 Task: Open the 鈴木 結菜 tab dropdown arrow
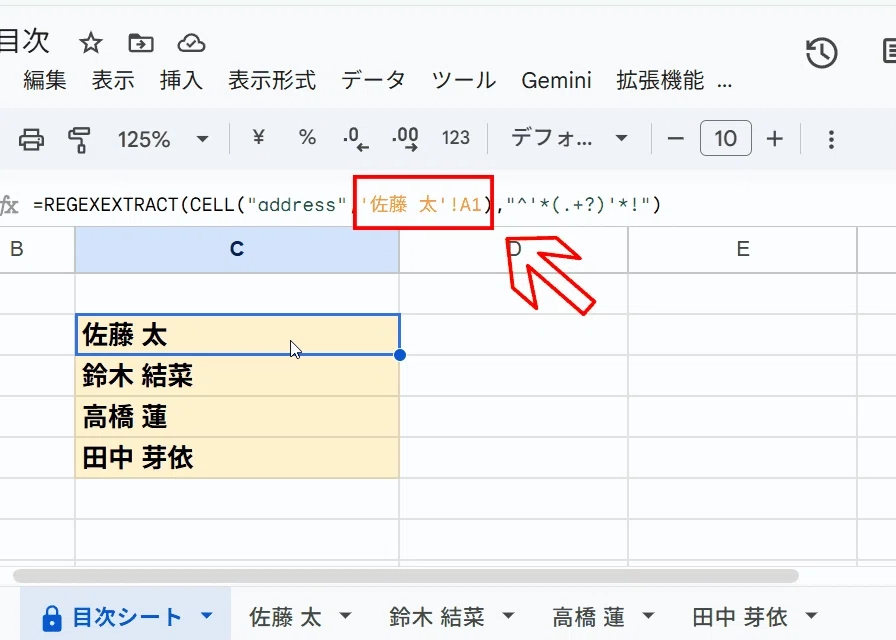pyautogui.click(x=508, y=616)
